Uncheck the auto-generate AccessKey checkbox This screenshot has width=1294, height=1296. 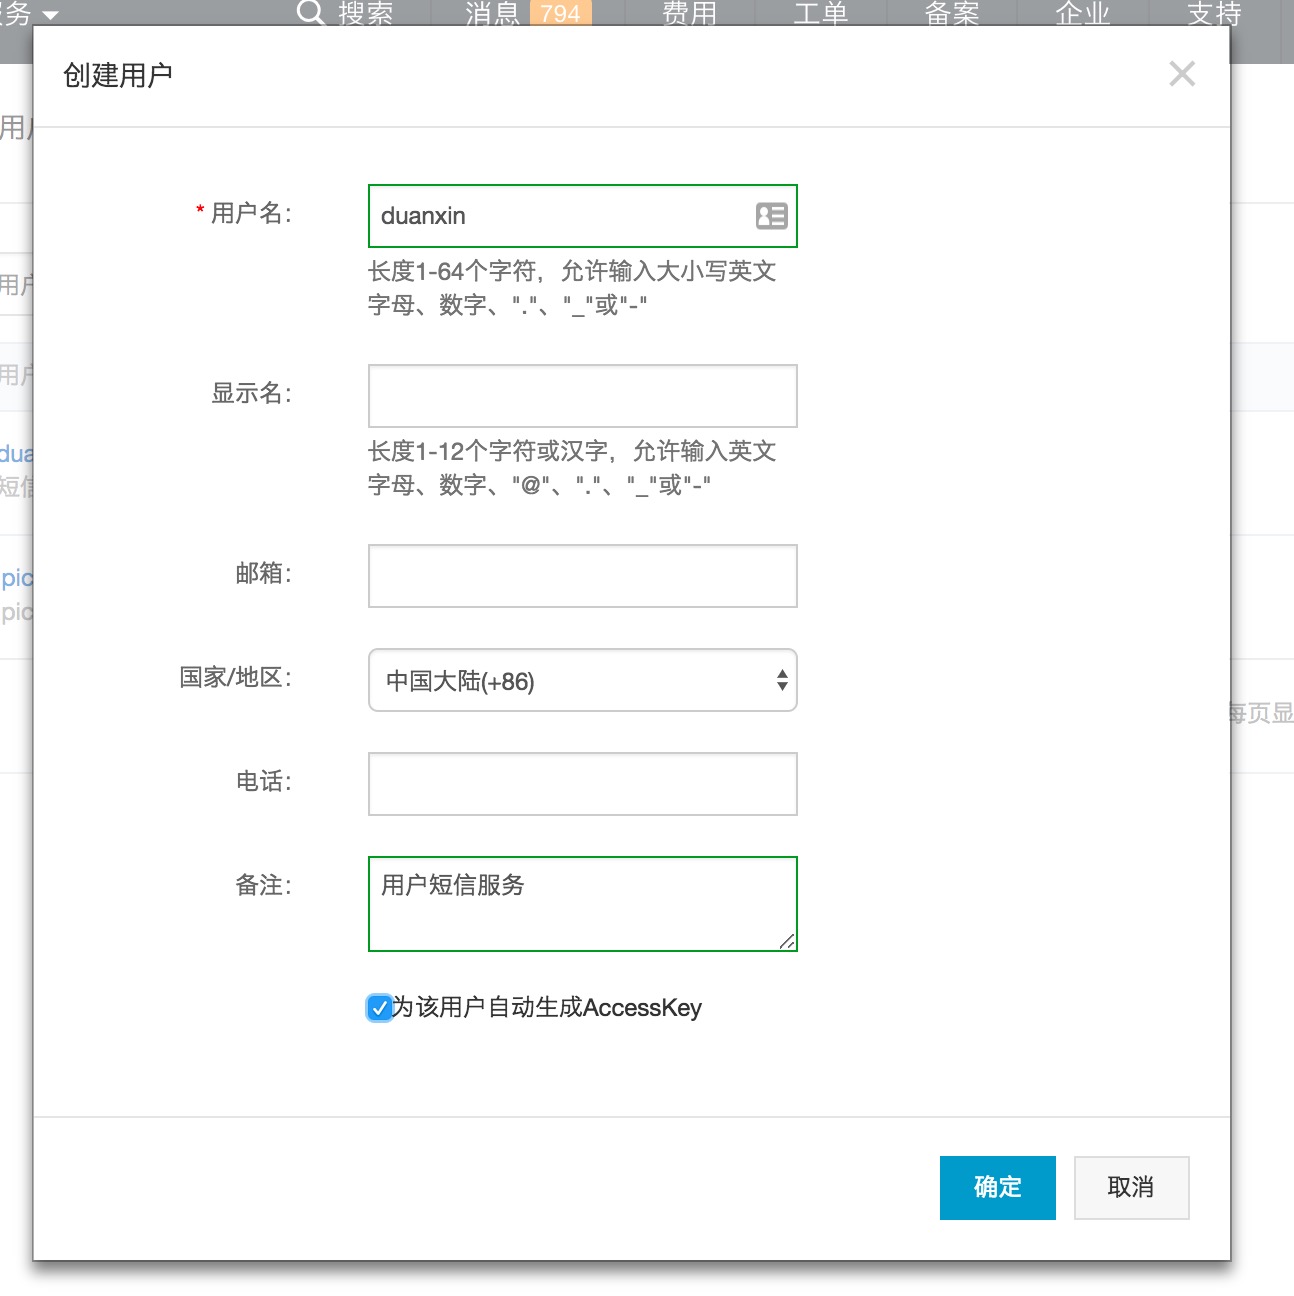[379, 1007]
